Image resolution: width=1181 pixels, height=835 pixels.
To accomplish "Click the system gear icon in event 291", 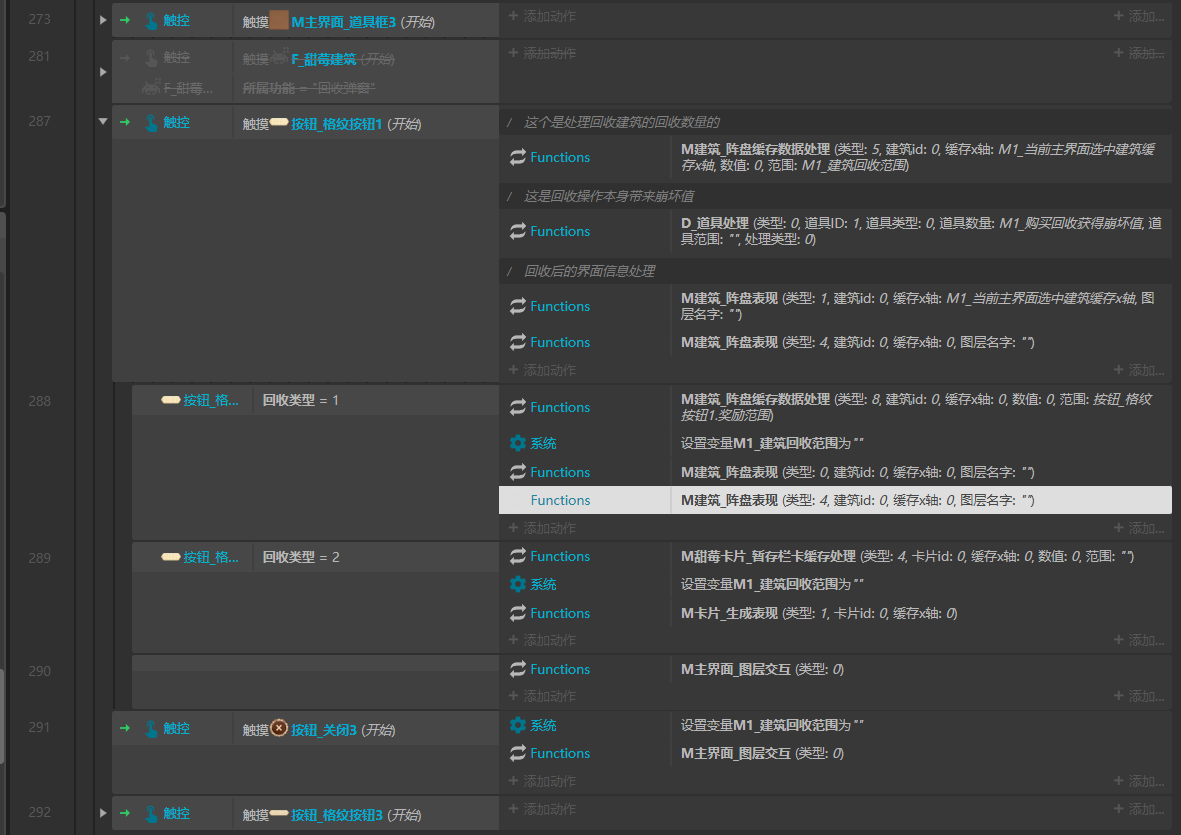I will 517,725.
